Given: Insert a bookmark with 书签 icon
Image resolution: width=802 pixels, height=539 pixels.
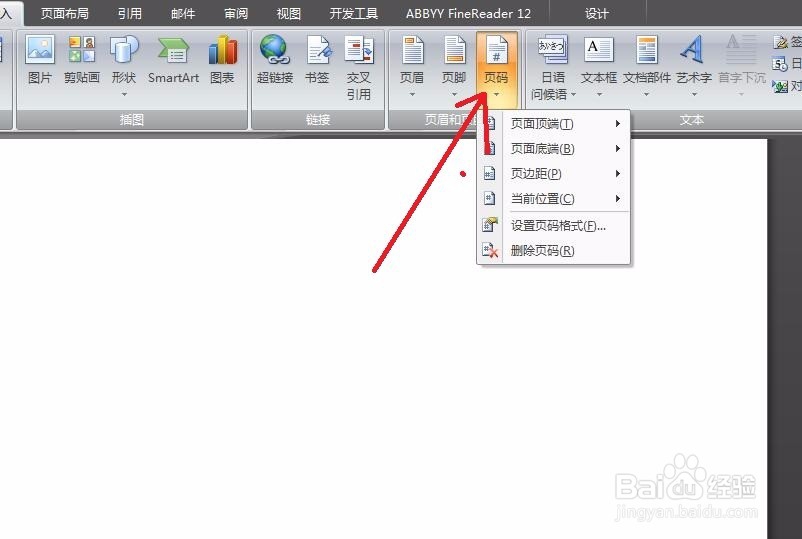Looking at the screenshot, I should [x=317, y=50].
